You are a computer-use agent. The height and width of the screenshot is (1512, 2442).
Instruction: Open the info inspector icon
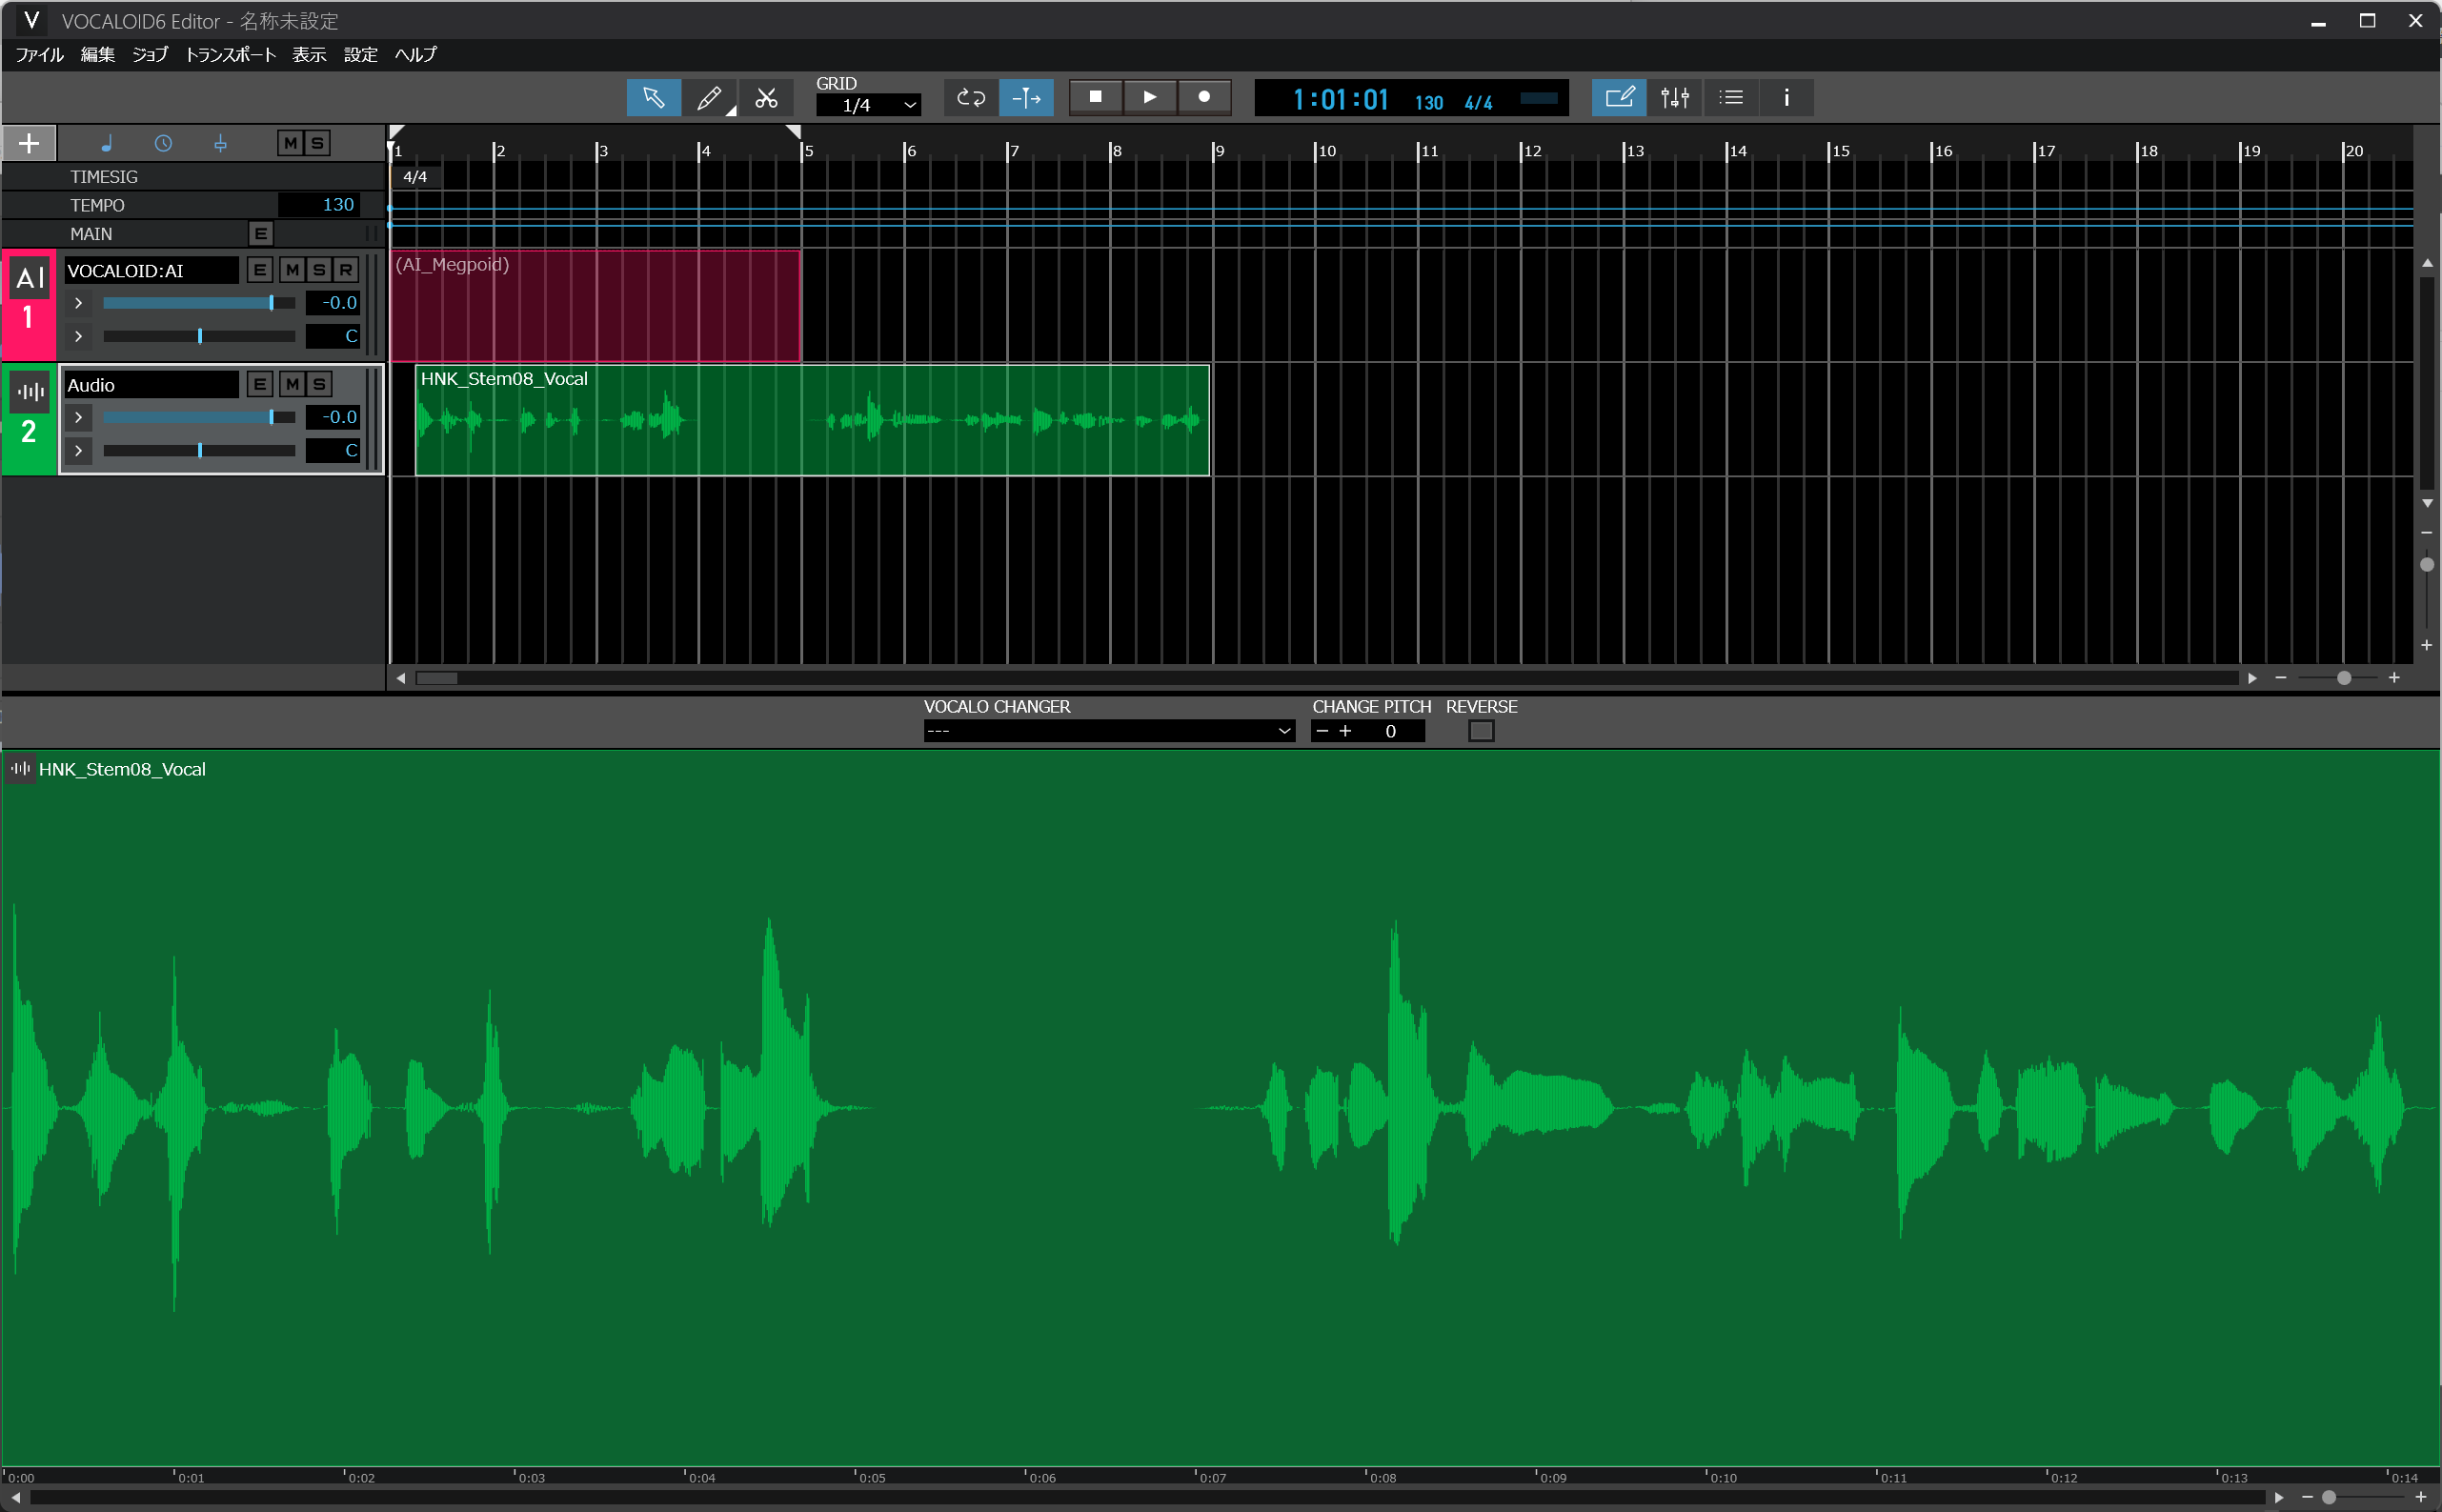click(x=1787, y=98)
